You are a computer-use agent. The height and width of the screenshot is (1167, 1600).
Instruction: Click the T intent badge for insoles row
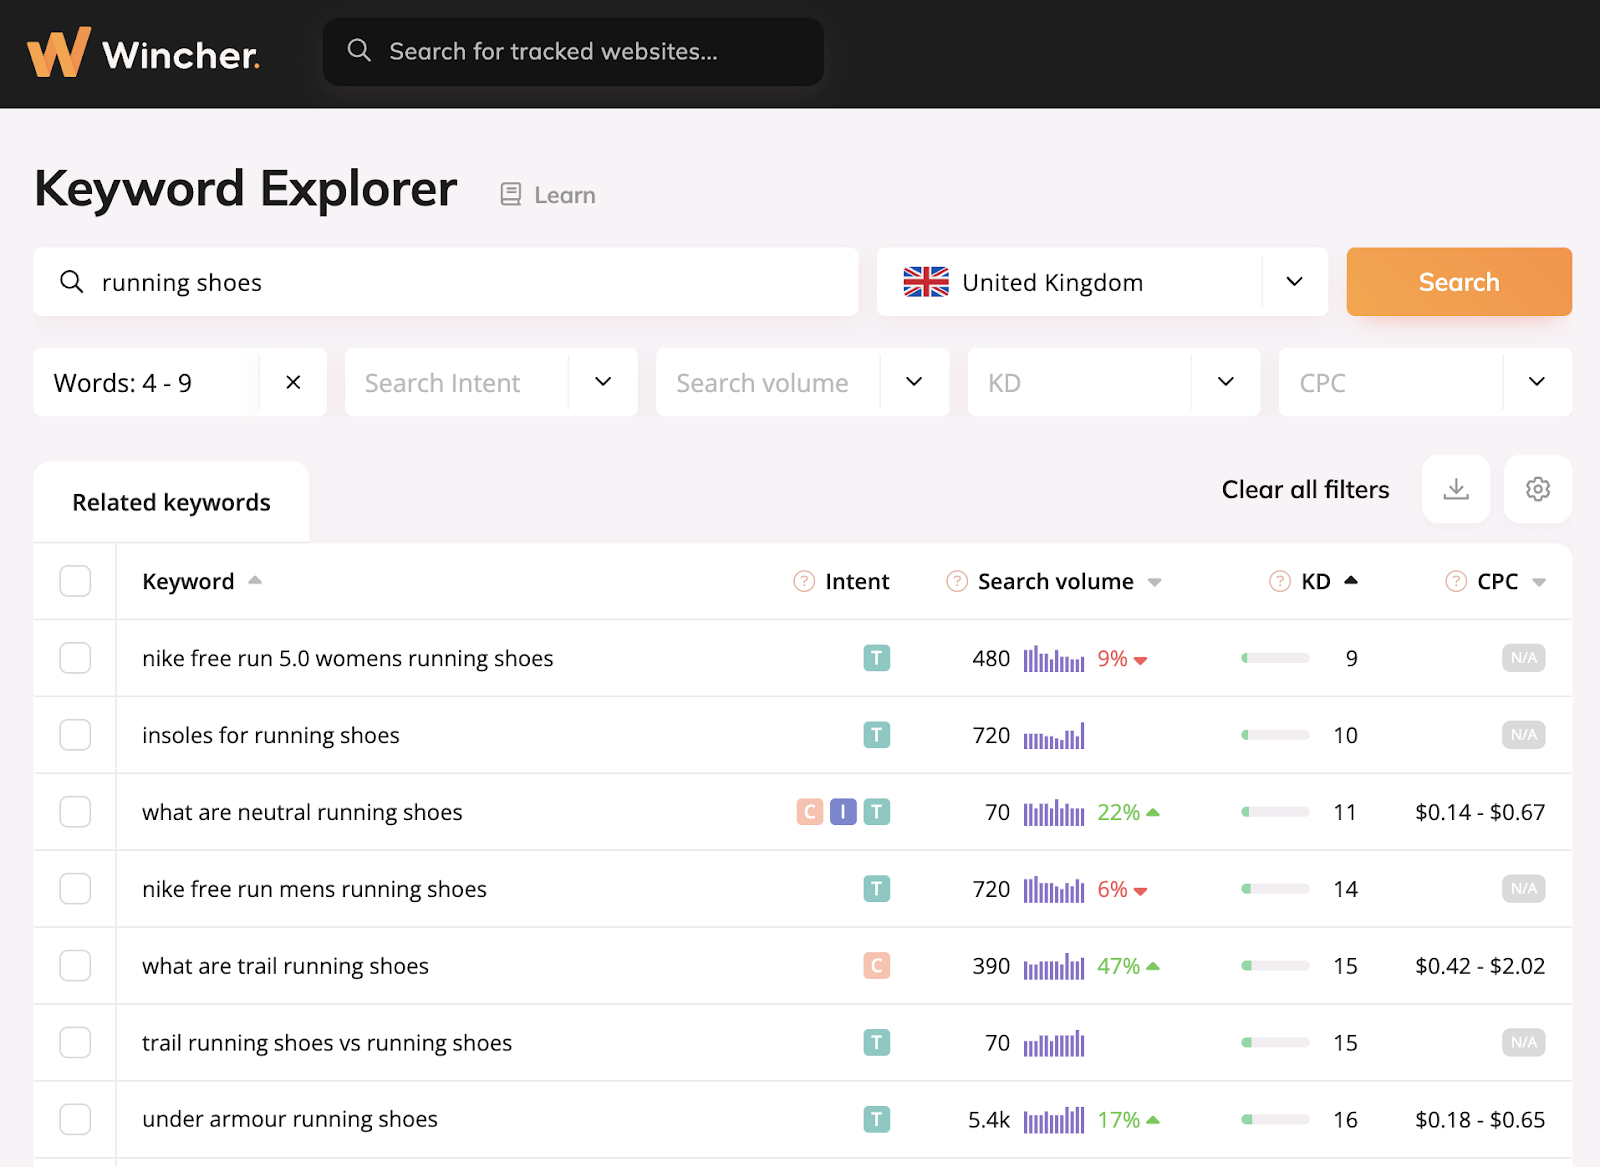pos(877,735)
